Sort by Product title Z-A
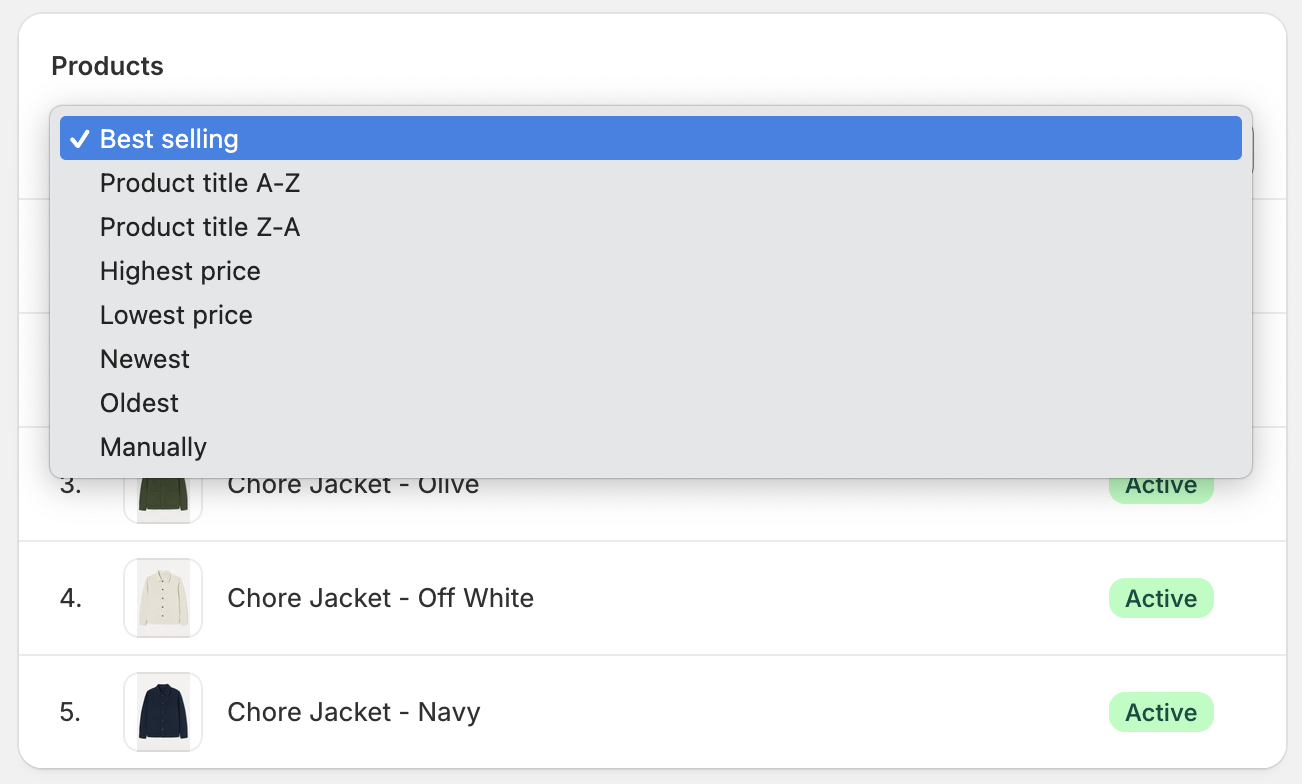The image size is (1302, 784). point(200,227)
